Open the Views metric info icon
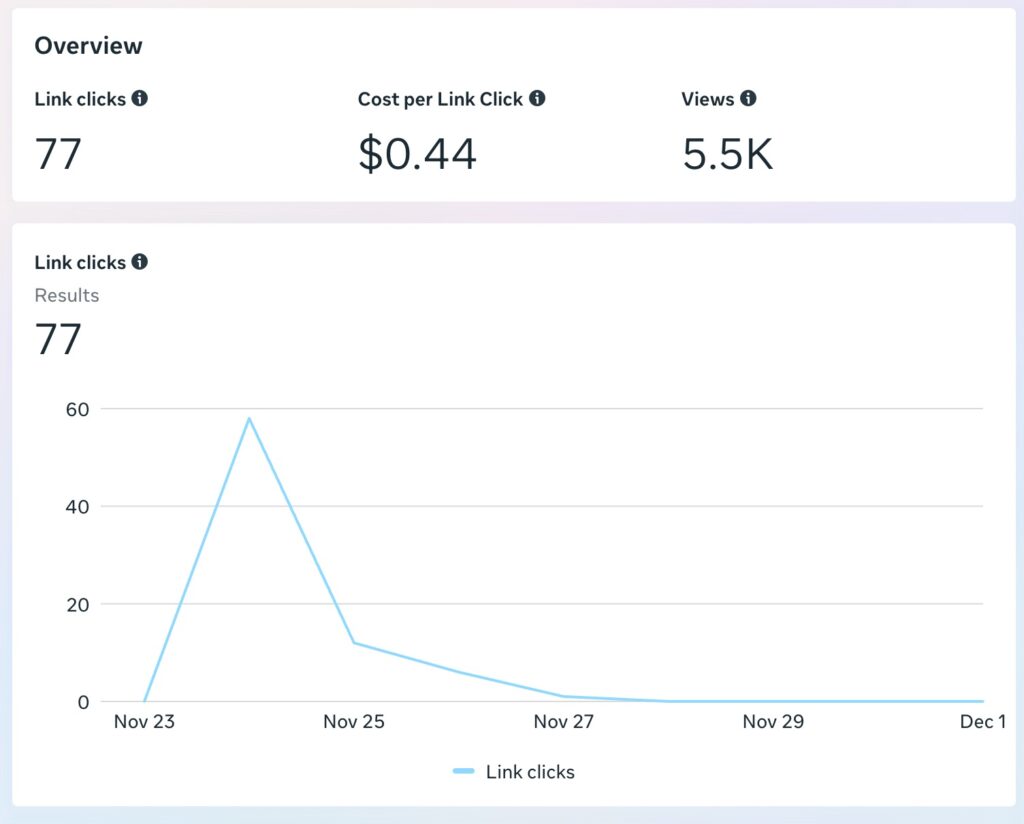This screenshot has height=824, width=1024. click(x=748, y=99)
